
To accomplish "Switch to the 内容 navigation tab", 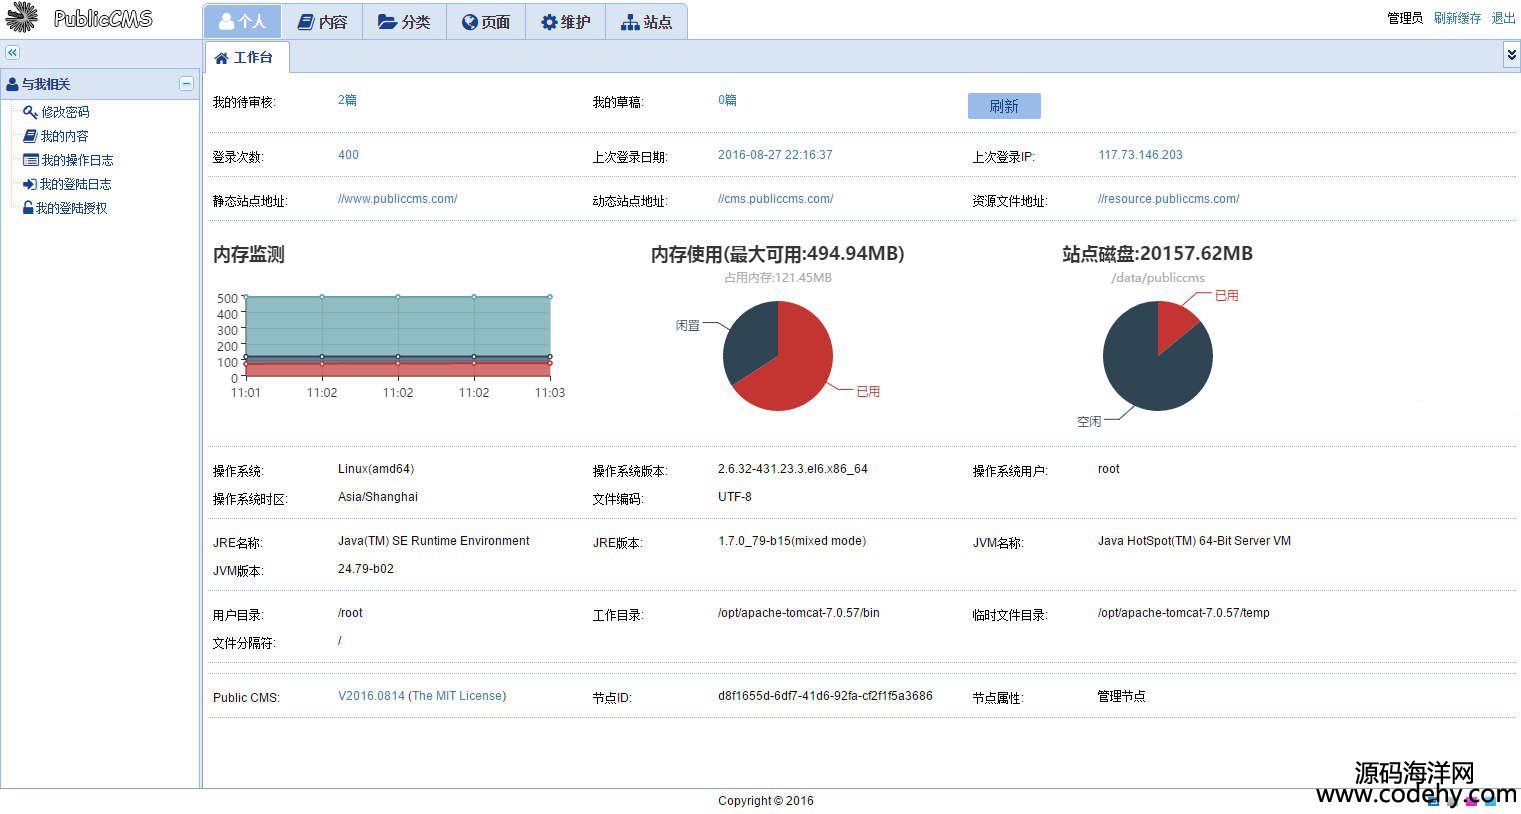I will click(322, 22).
